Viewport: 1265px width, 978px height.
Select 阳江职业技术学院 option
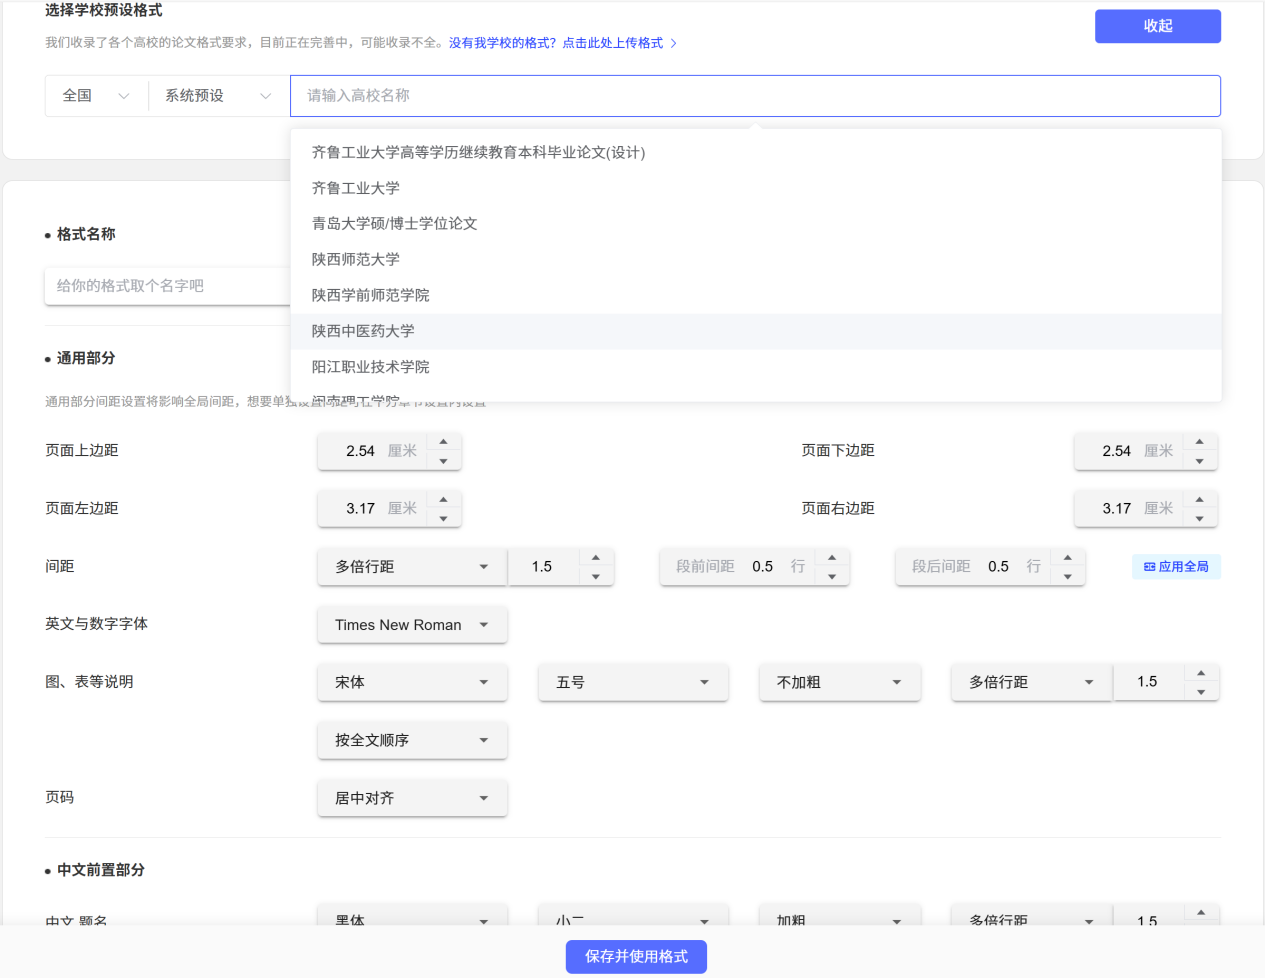coord(755,367)
